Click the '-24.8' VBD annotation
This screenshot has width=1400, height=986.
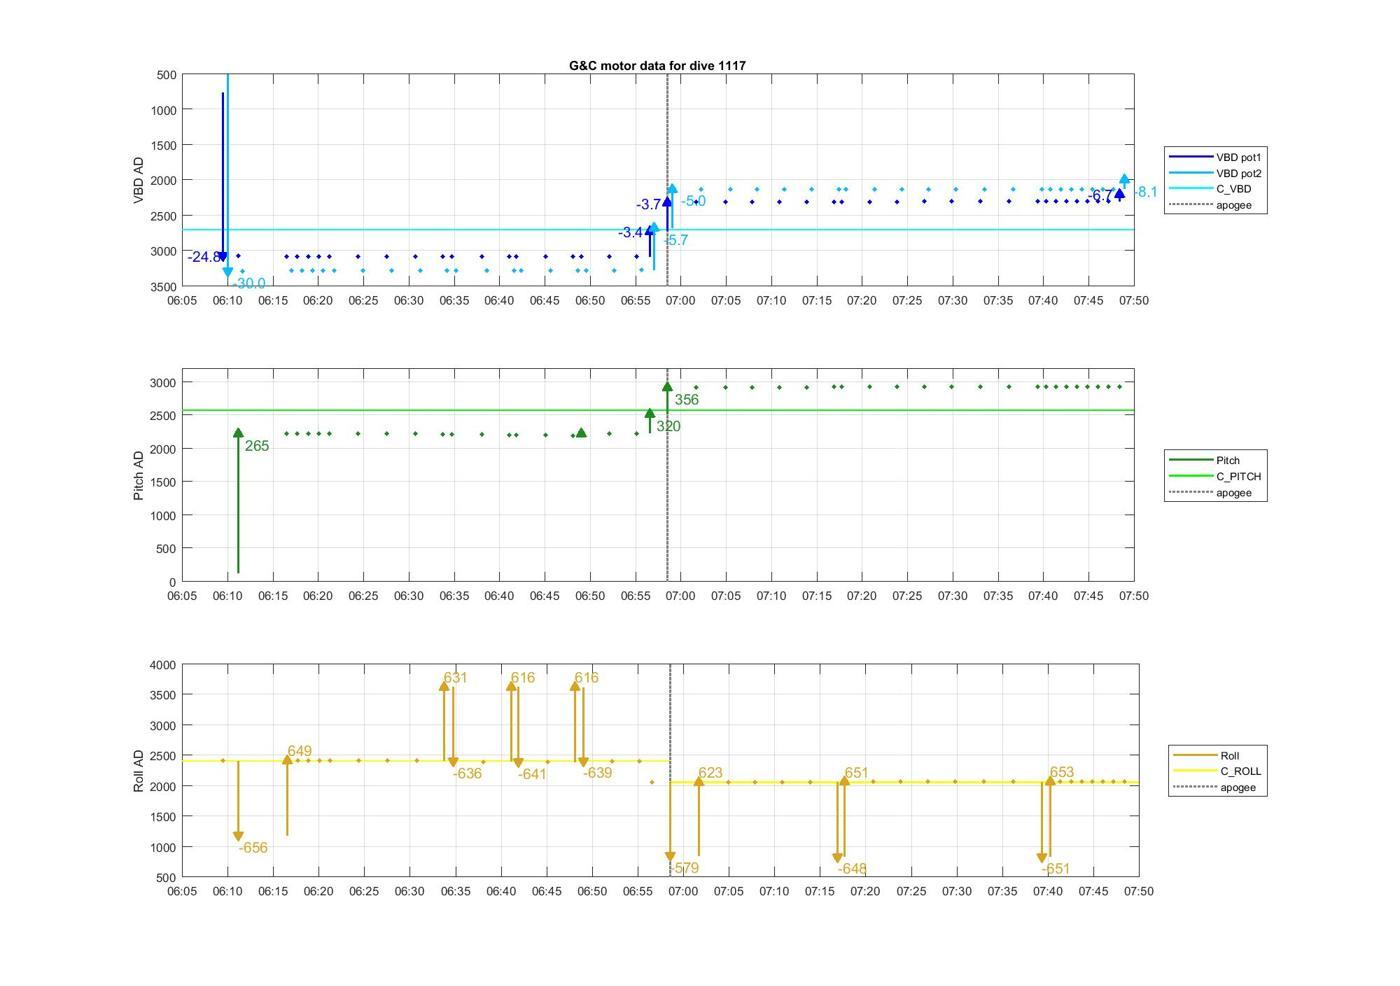coord(204,257)
